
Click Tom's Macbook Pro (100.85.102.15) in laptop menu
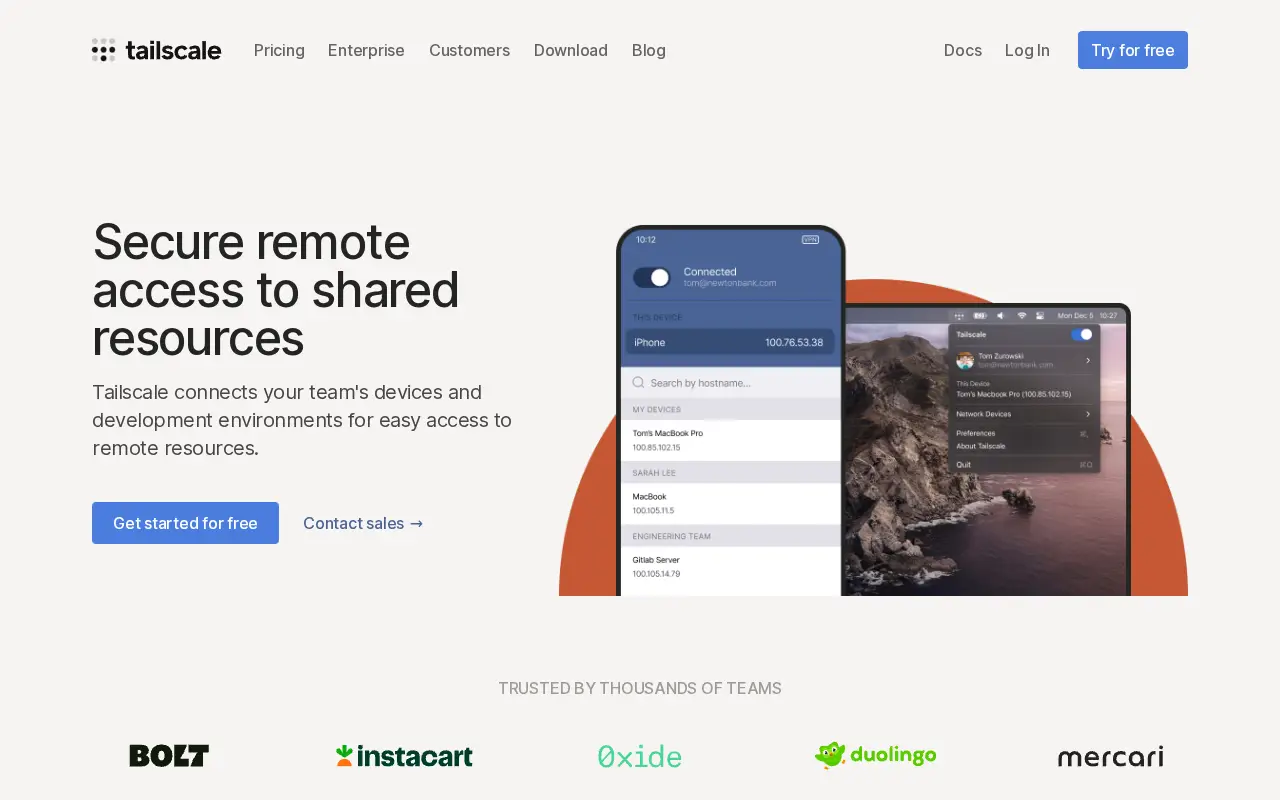(1013, 394)
